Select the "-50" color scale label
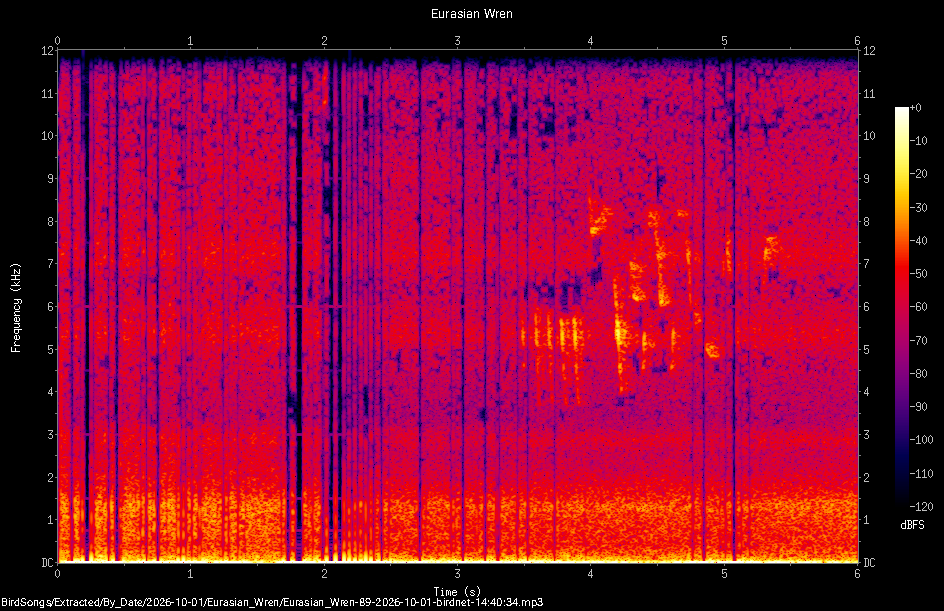Viewport: 944px width, 611px height. click(x=919, y=274)
